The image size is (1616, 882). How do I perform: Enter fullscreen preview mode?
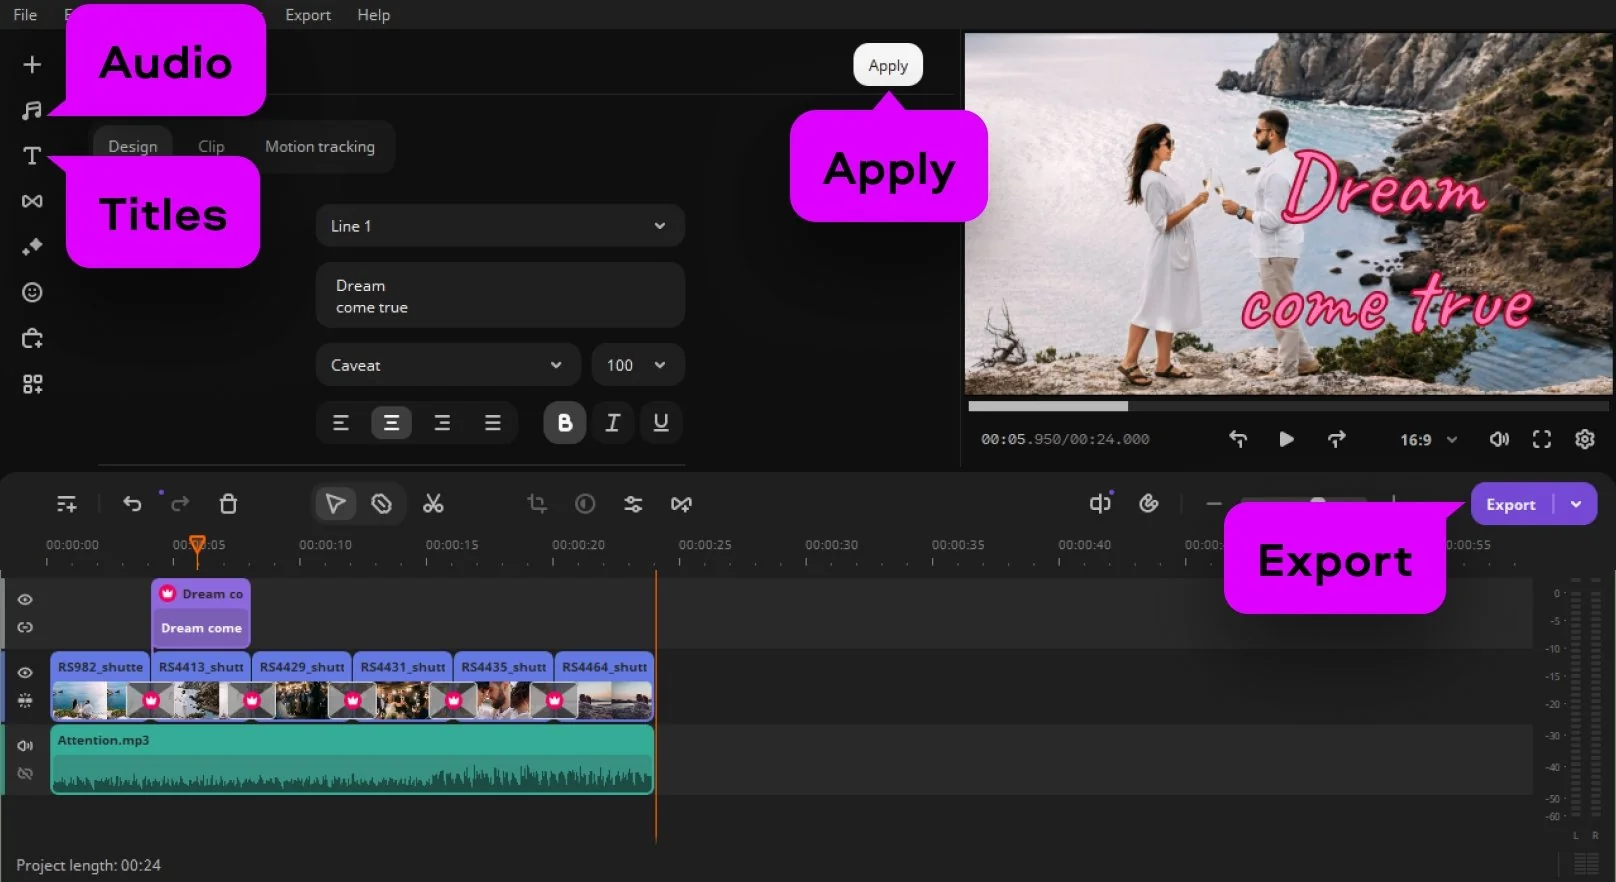[1541, 439]
